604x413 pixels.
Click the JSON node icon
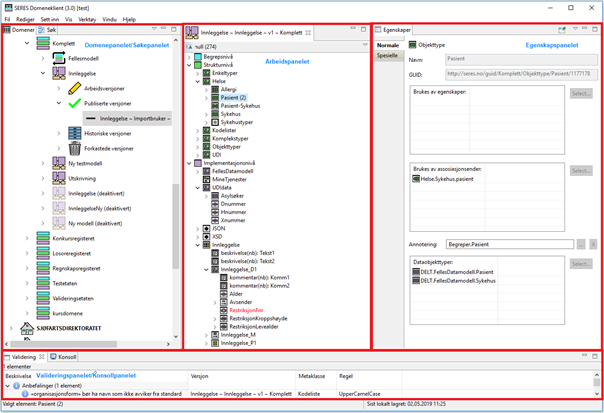coord(206,228)
